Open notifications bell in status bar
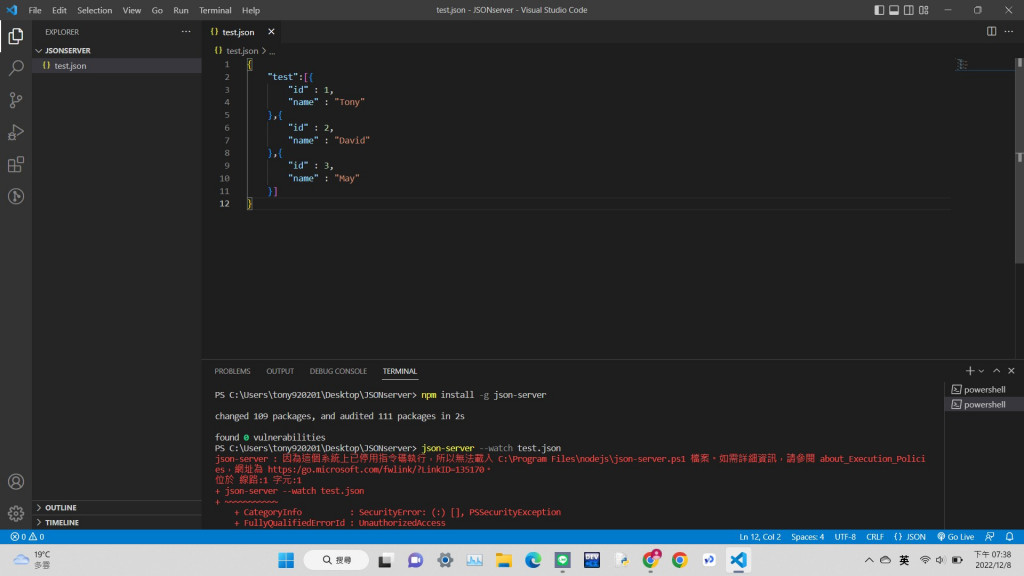The image size is (1024, 576). click(x=1010, y=537)
